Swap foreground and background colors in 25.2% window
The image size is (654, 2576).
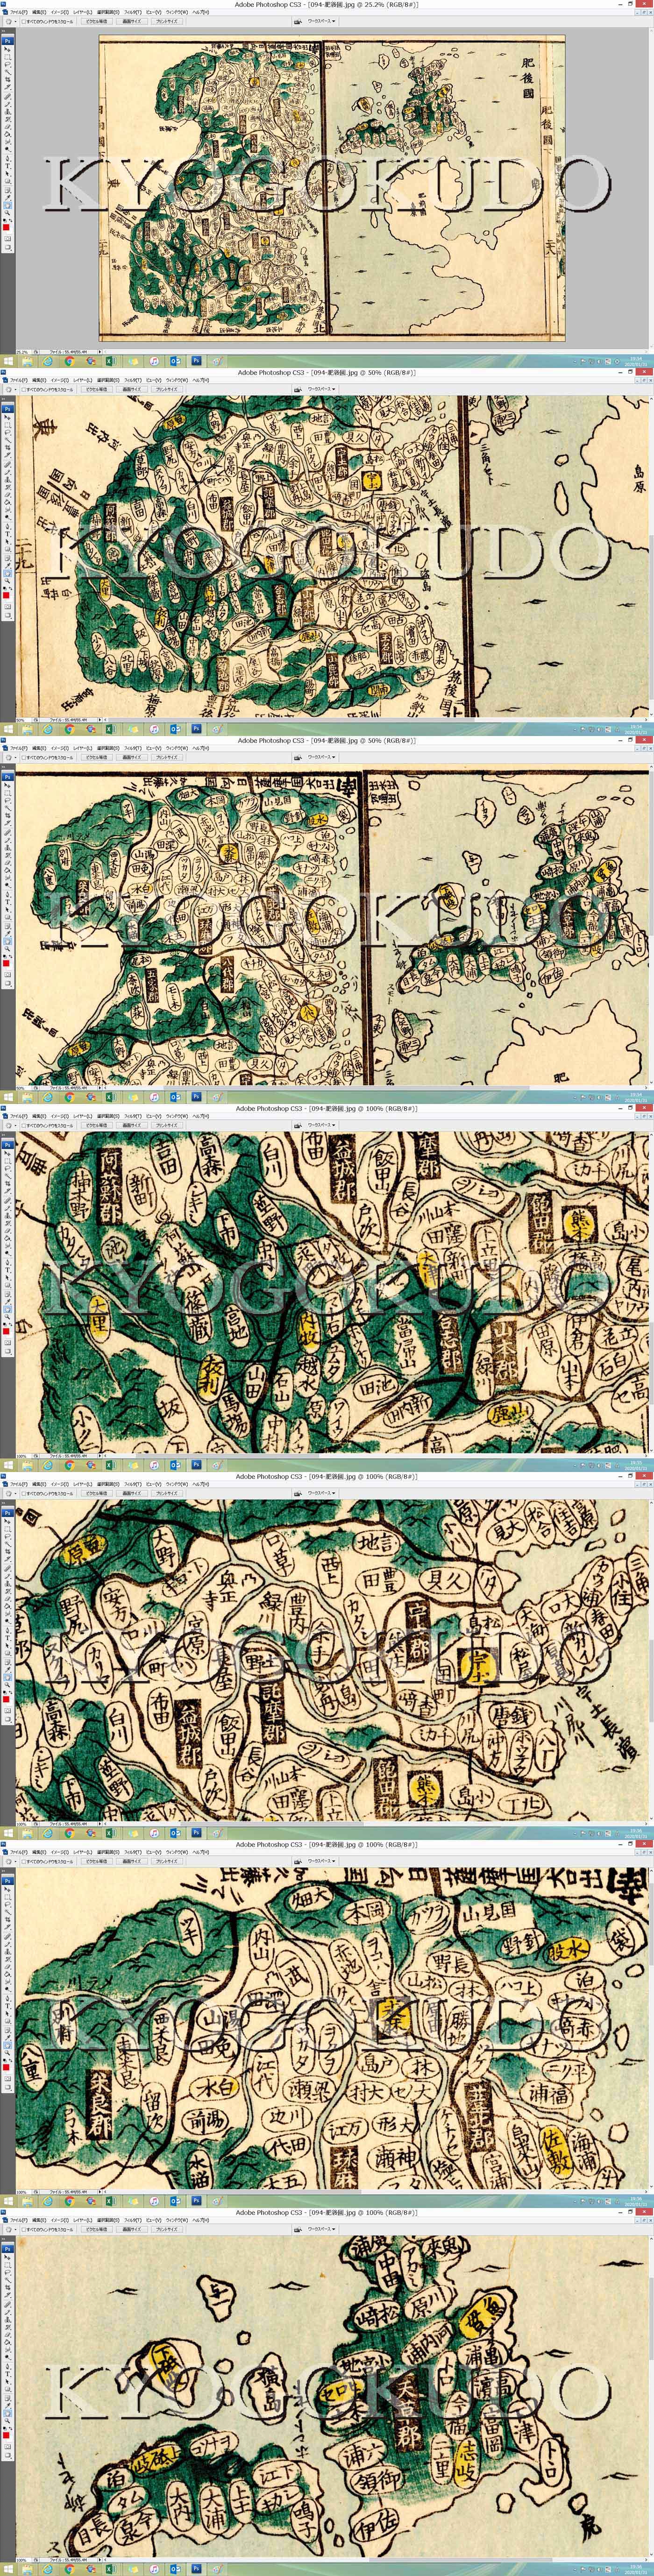coord(11,221)
